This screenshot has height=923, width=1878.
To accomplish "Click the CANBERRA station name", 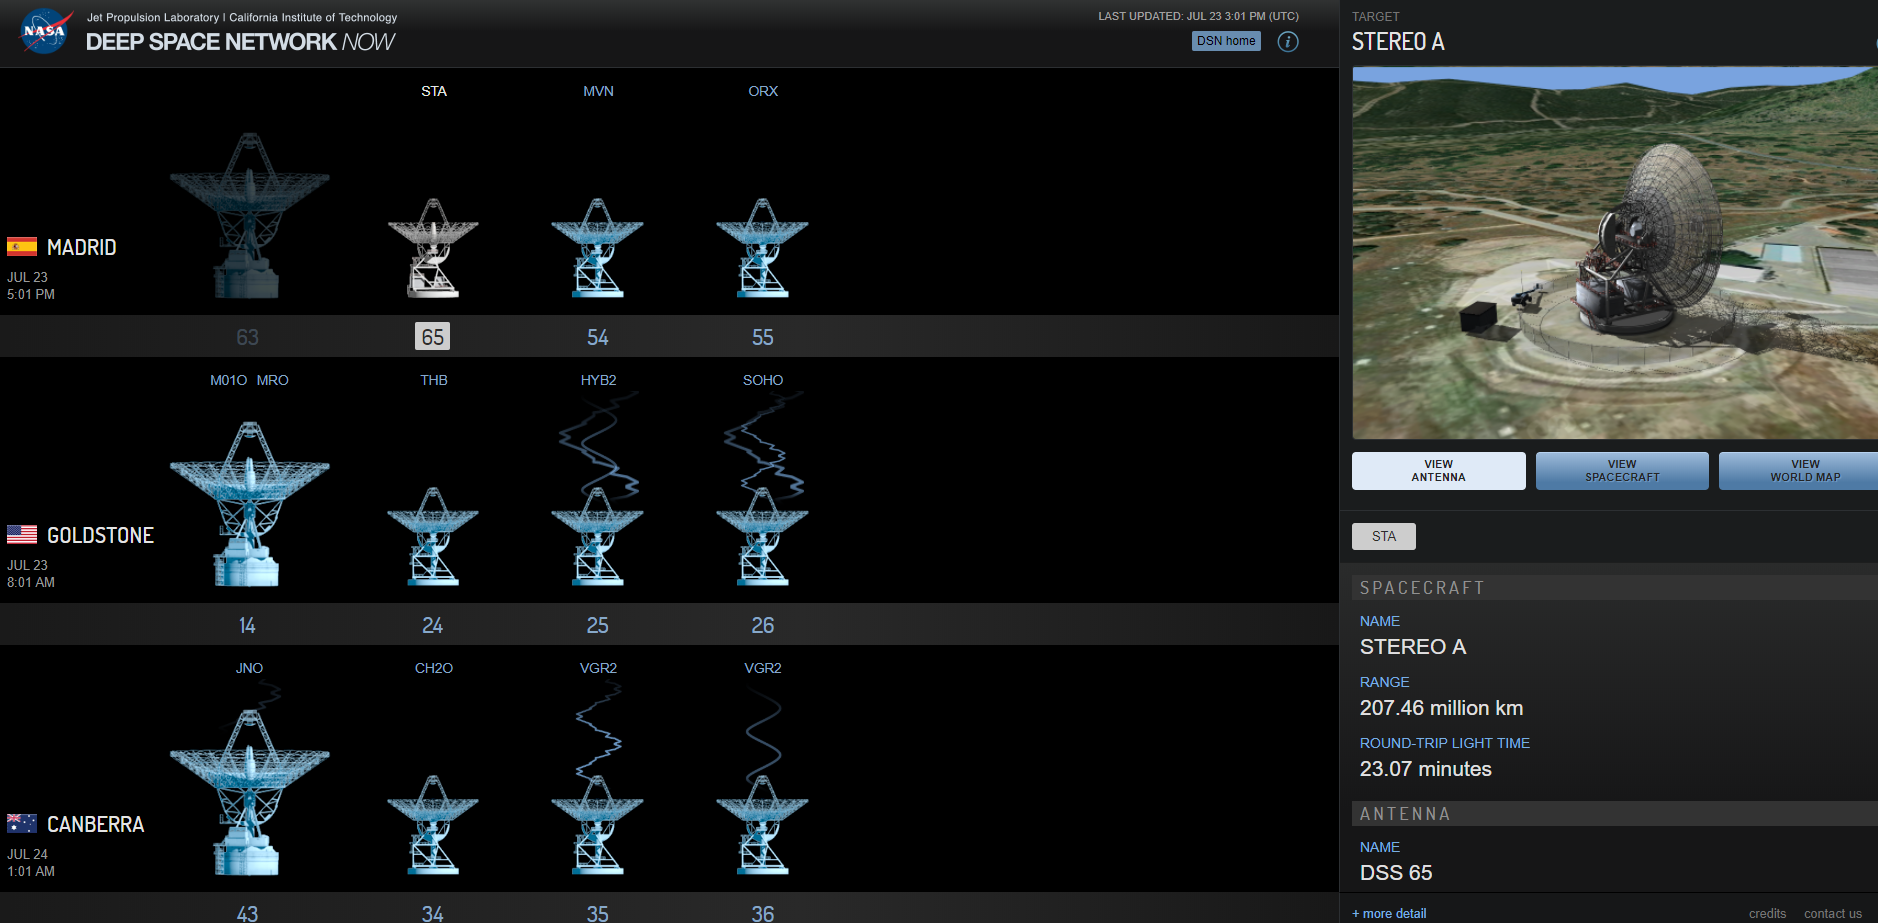I will pos(95,824).
